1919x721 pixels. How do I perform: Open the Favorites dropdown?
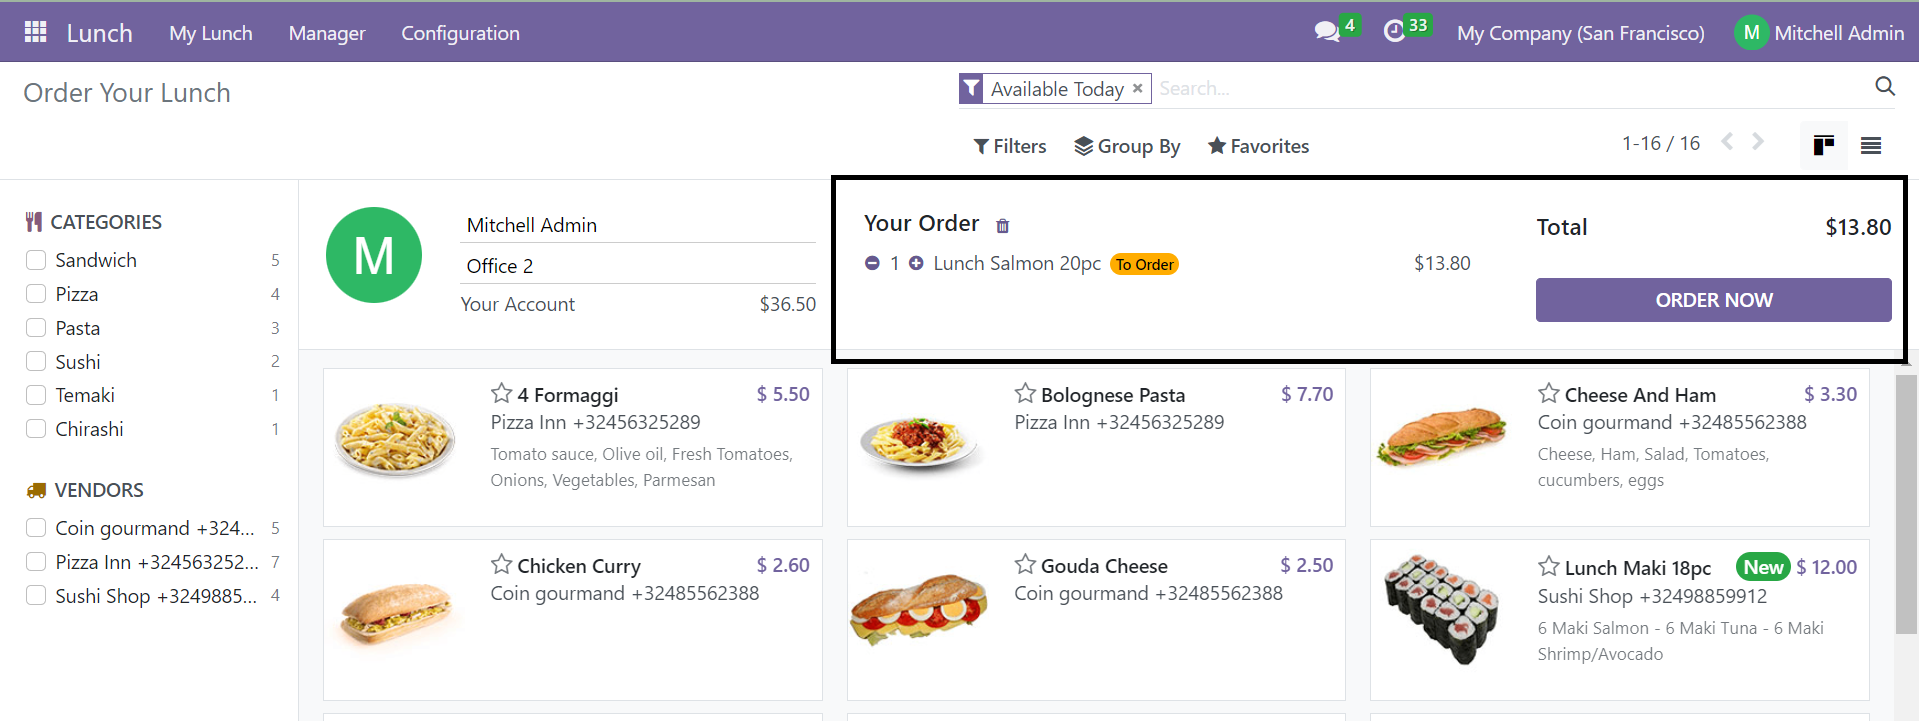[1258, 146]
